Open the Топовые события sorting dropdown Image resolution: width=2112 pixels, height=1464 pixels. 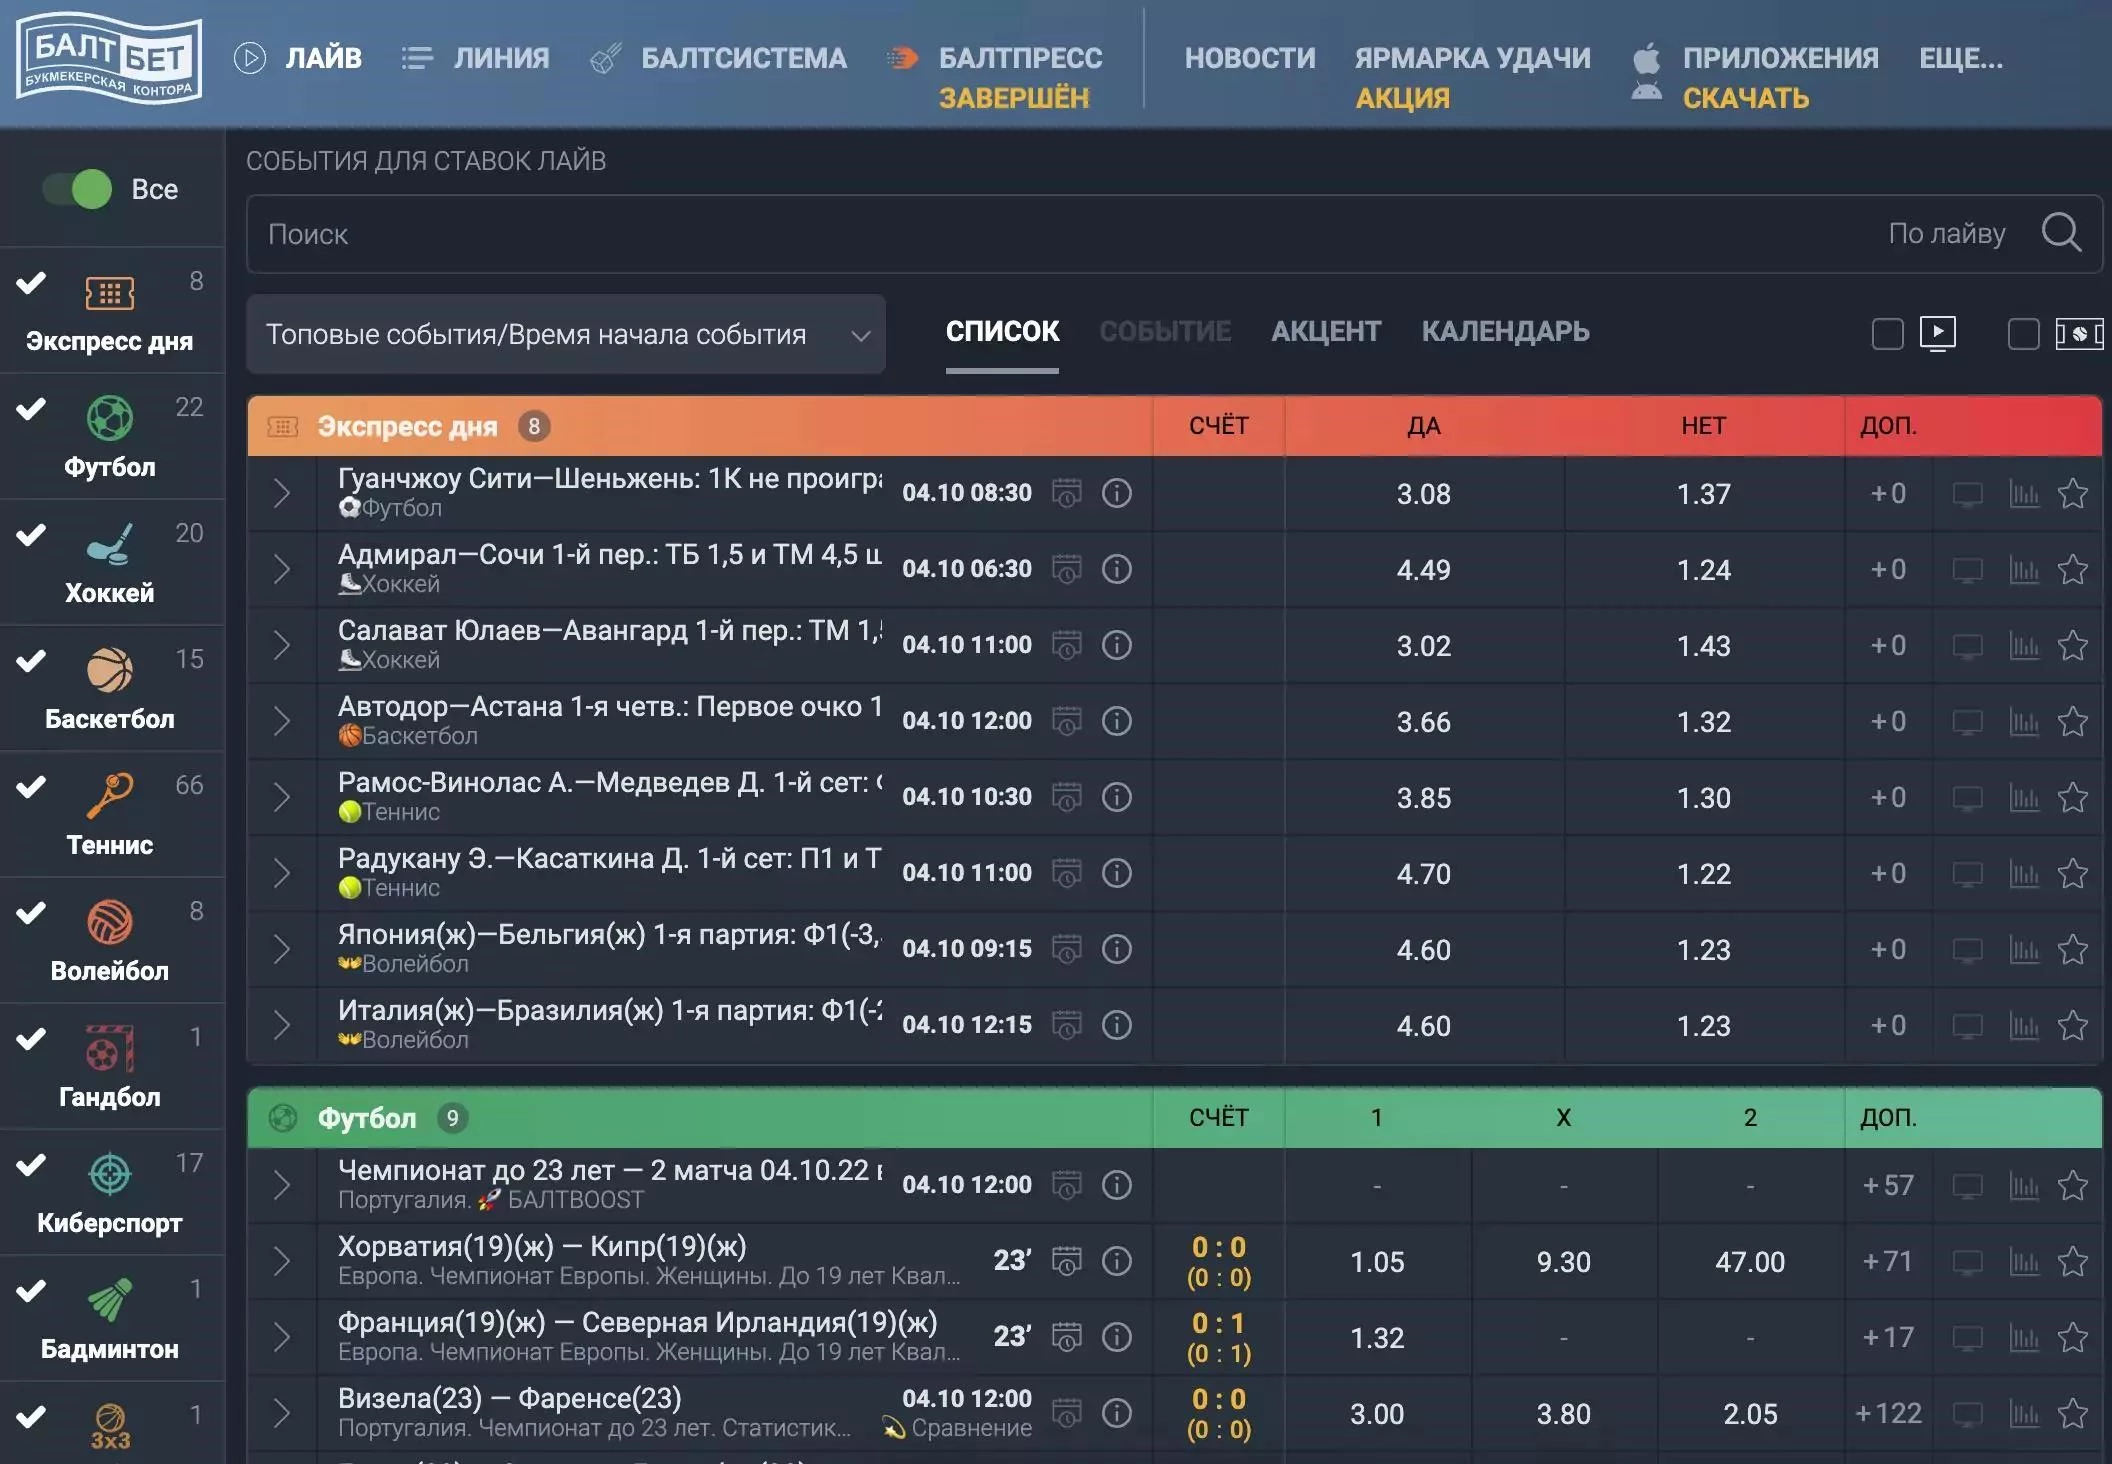point(566,334)
